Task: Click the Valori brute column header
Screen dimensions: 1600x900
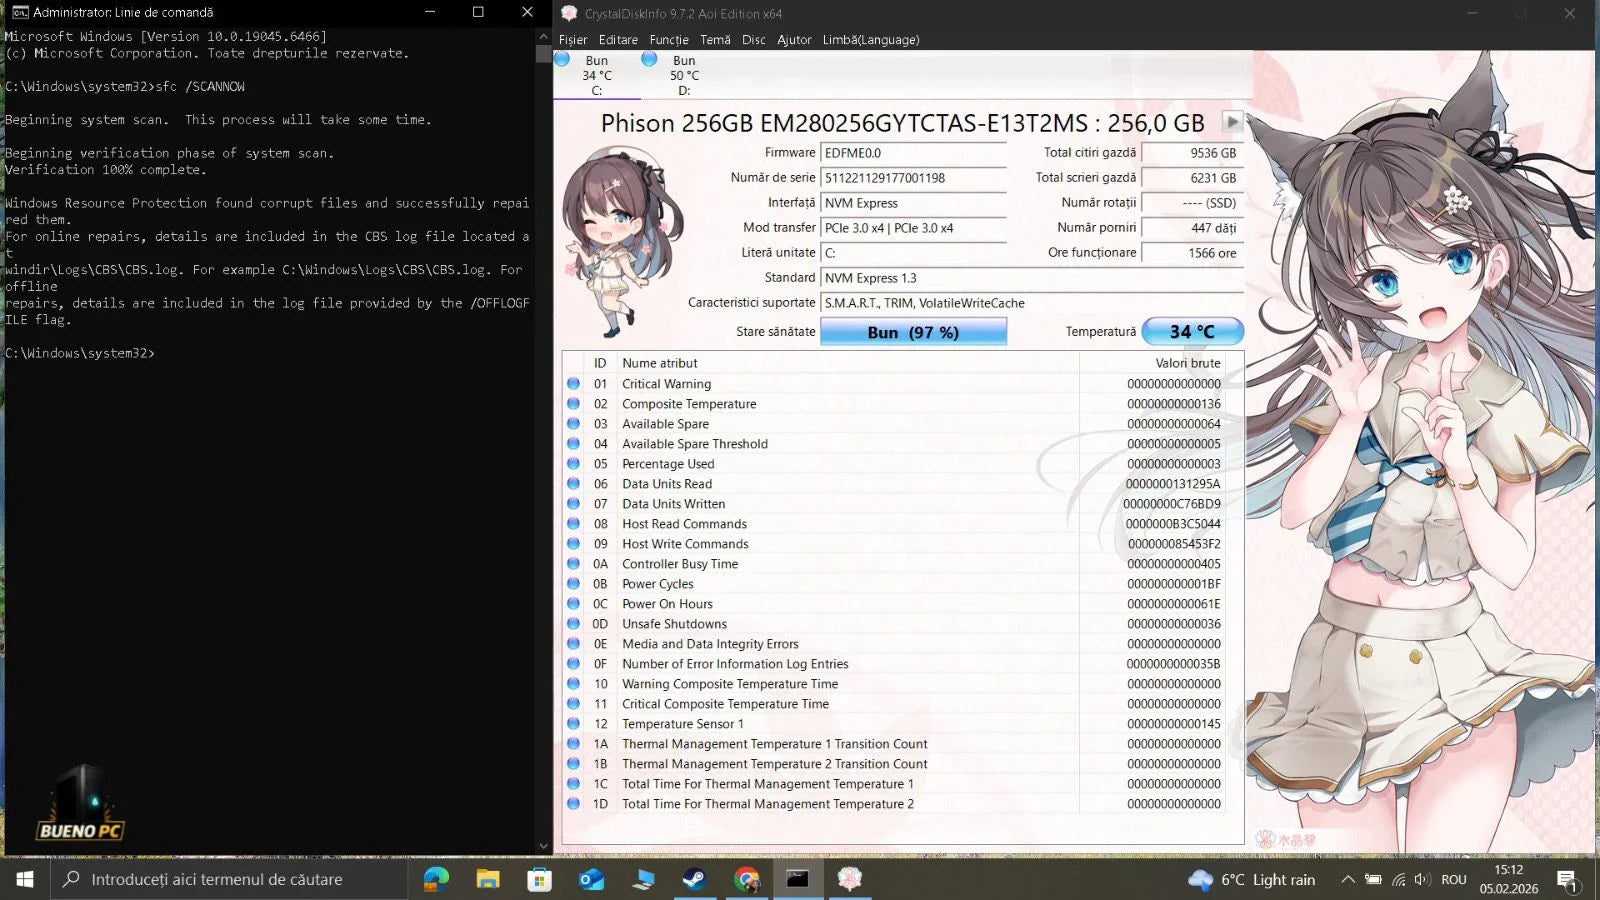Action: point(1152,363)
